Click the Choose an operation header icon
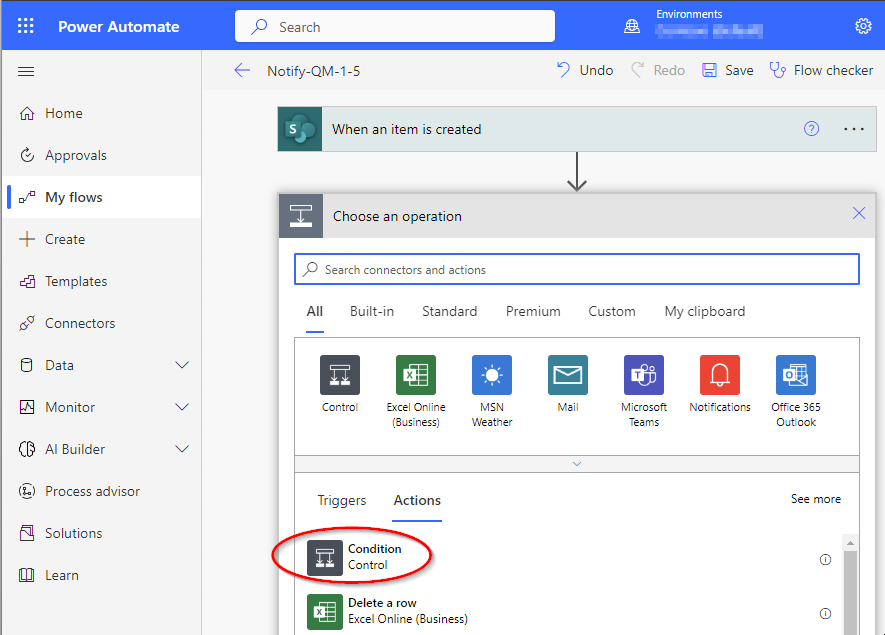Viewport: 885px width, 635px height. click(301, 216)
